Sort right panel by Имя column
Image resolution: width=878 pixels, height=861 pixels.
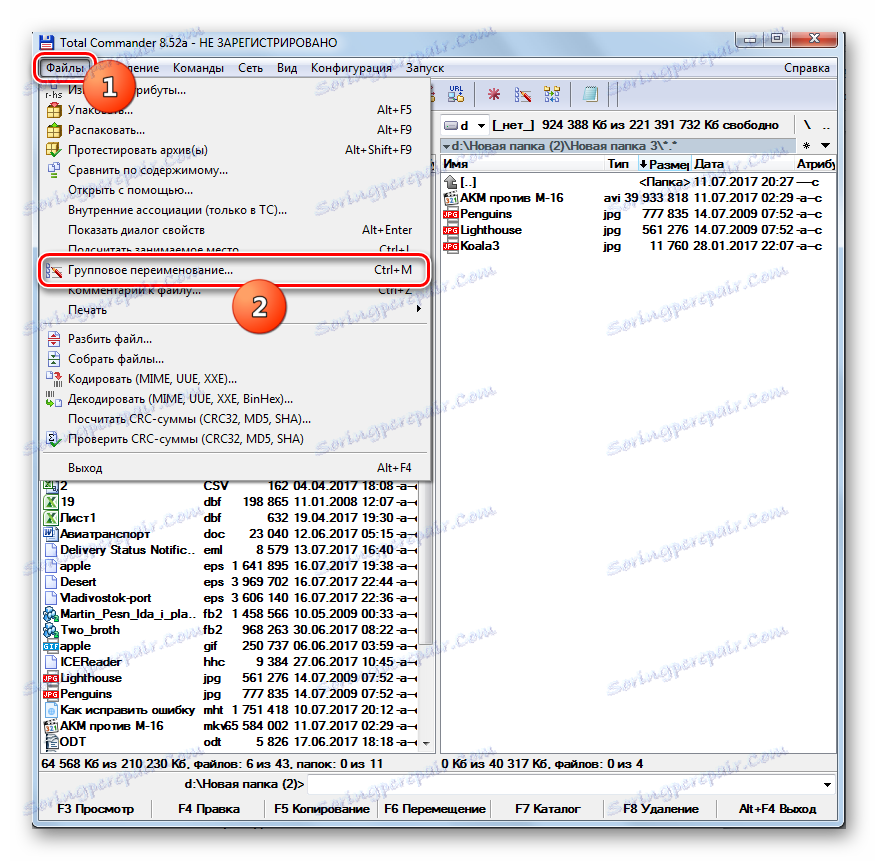point(522,164)
